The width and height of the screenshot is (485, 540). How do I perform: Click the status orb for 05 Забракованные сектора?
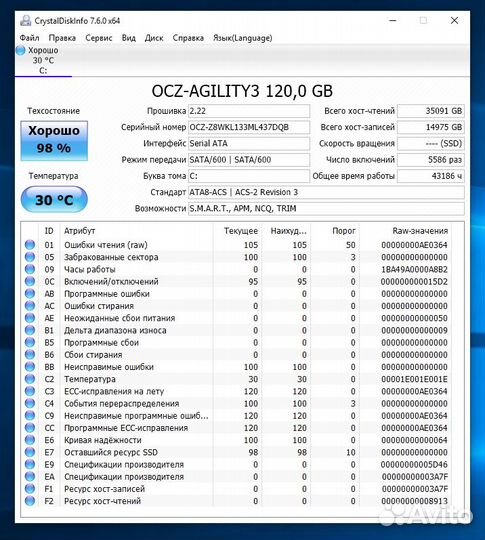(30, 257)
